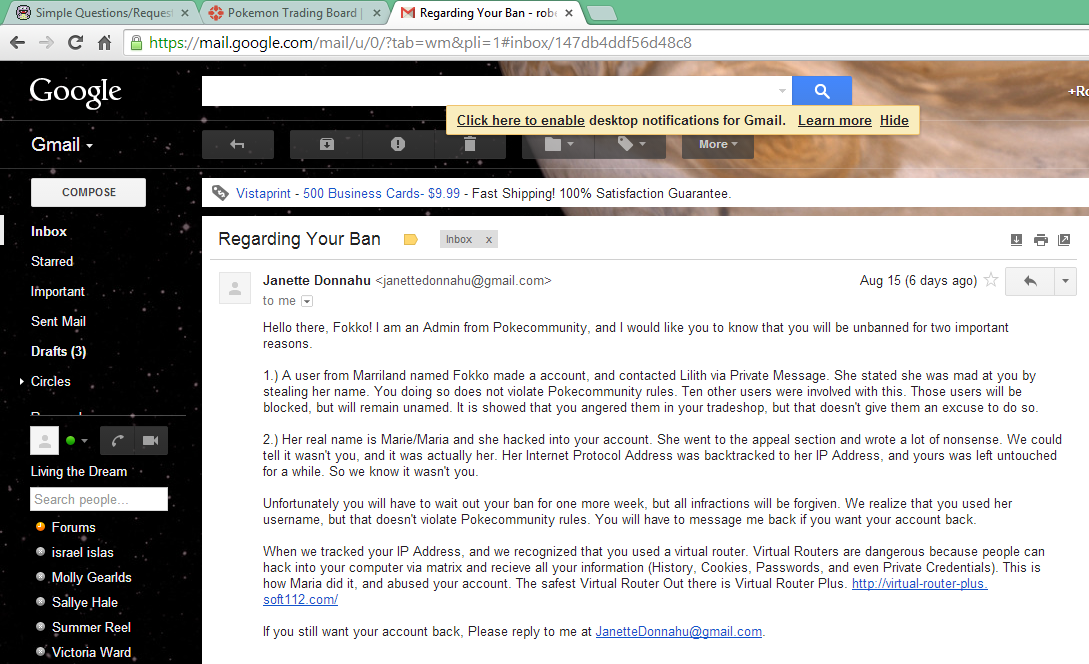Switch to Simple Questions/Requests tab

[102, 13]
